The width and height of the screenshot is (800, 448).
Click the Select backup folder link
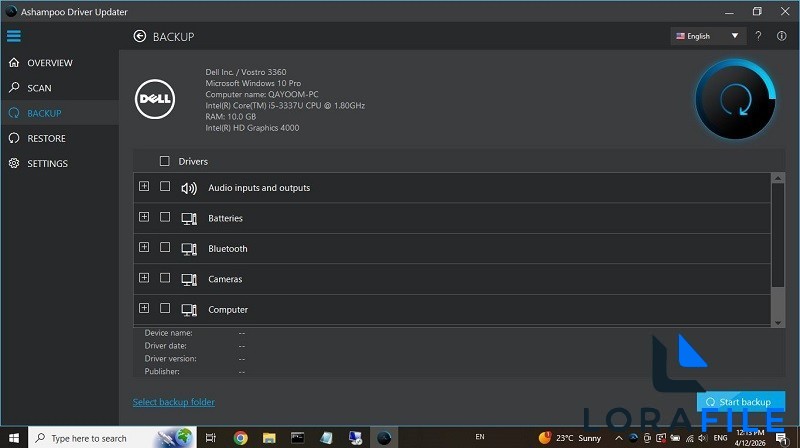(x=173, y=402)
